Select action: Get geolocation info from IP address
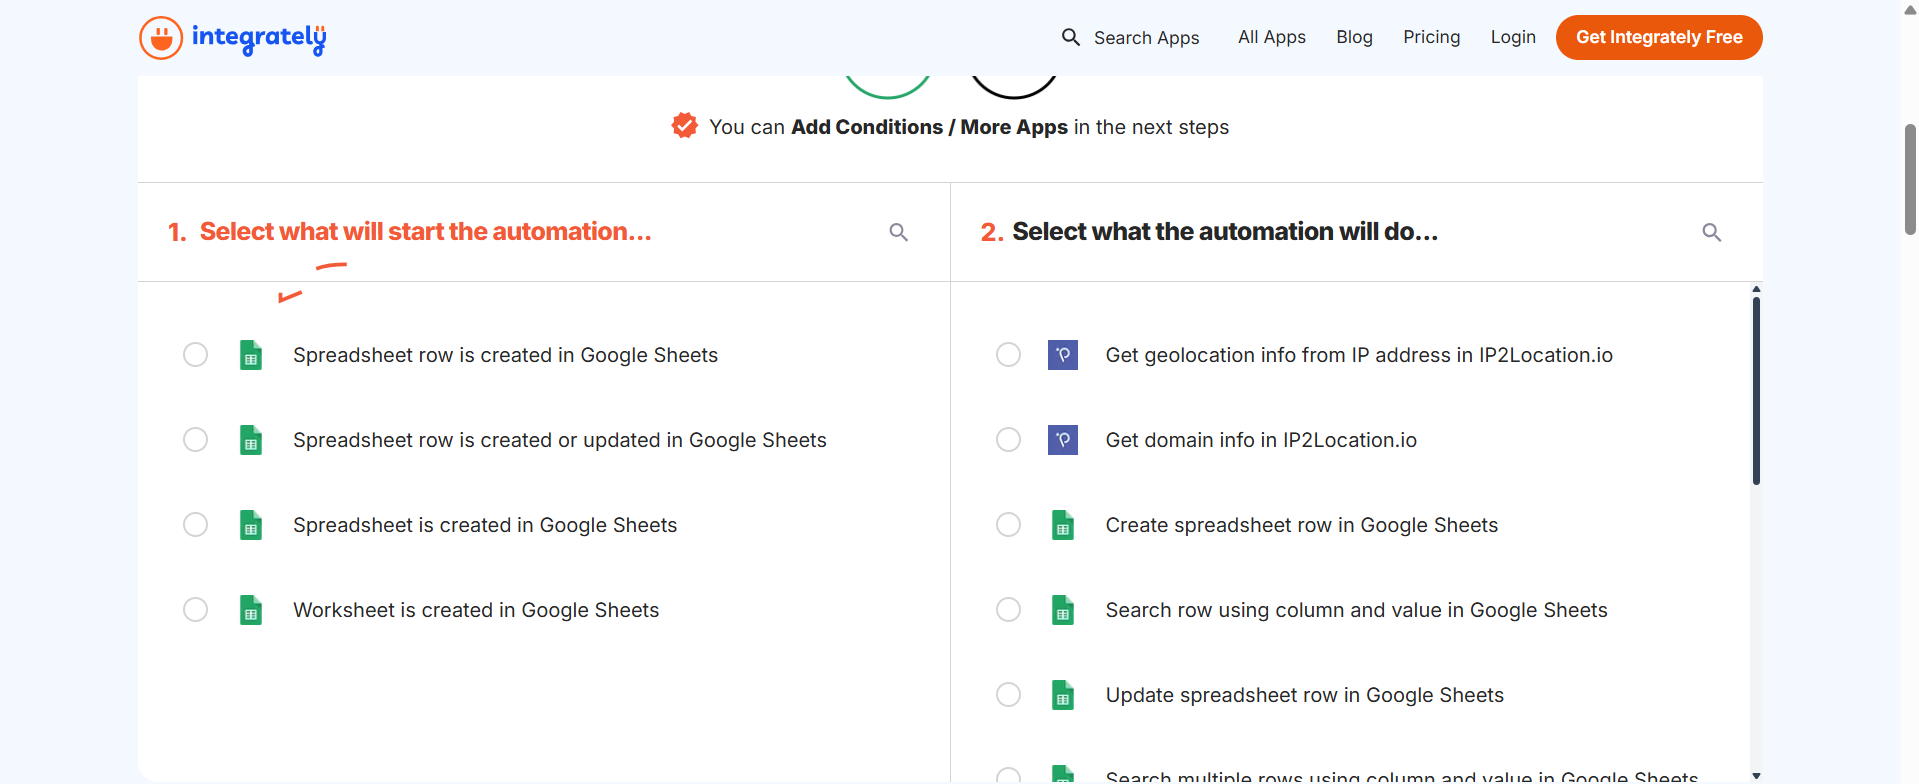Screen dimensions: 1919x784 pos(1009,355)
